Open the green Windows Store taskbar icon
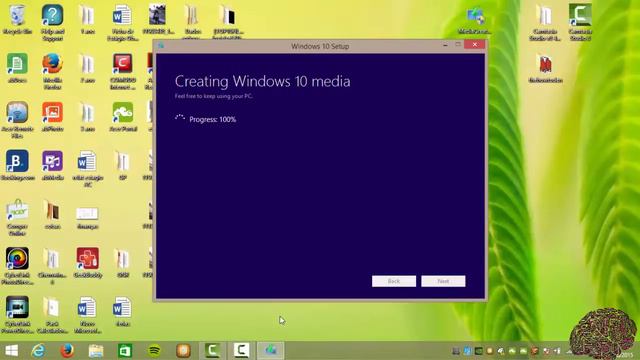The image size is (640, 360). (125, 351)
